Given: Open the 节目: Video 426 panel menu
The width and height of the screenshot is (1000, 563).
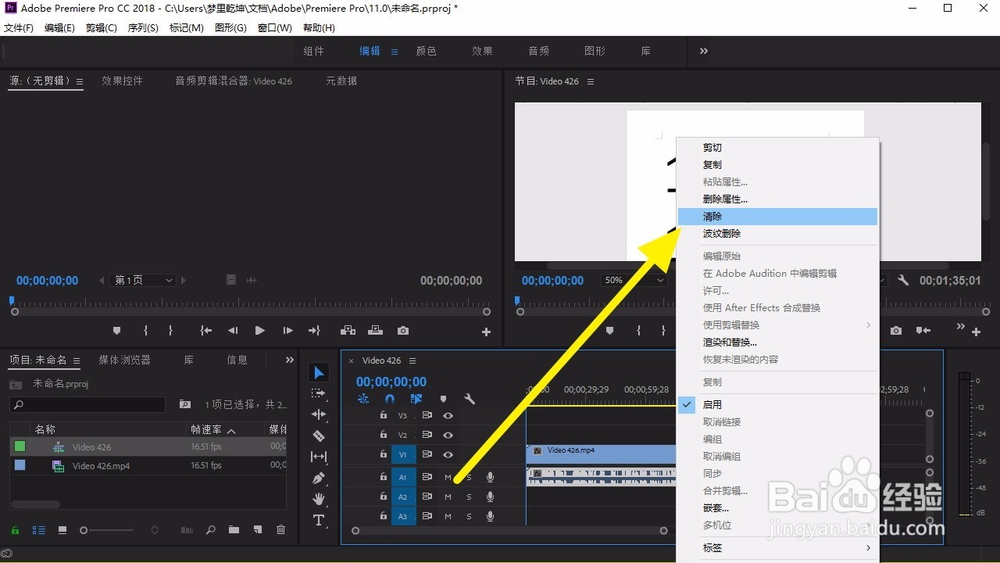Looking at the screenshot, I should (x=591, y=82).
